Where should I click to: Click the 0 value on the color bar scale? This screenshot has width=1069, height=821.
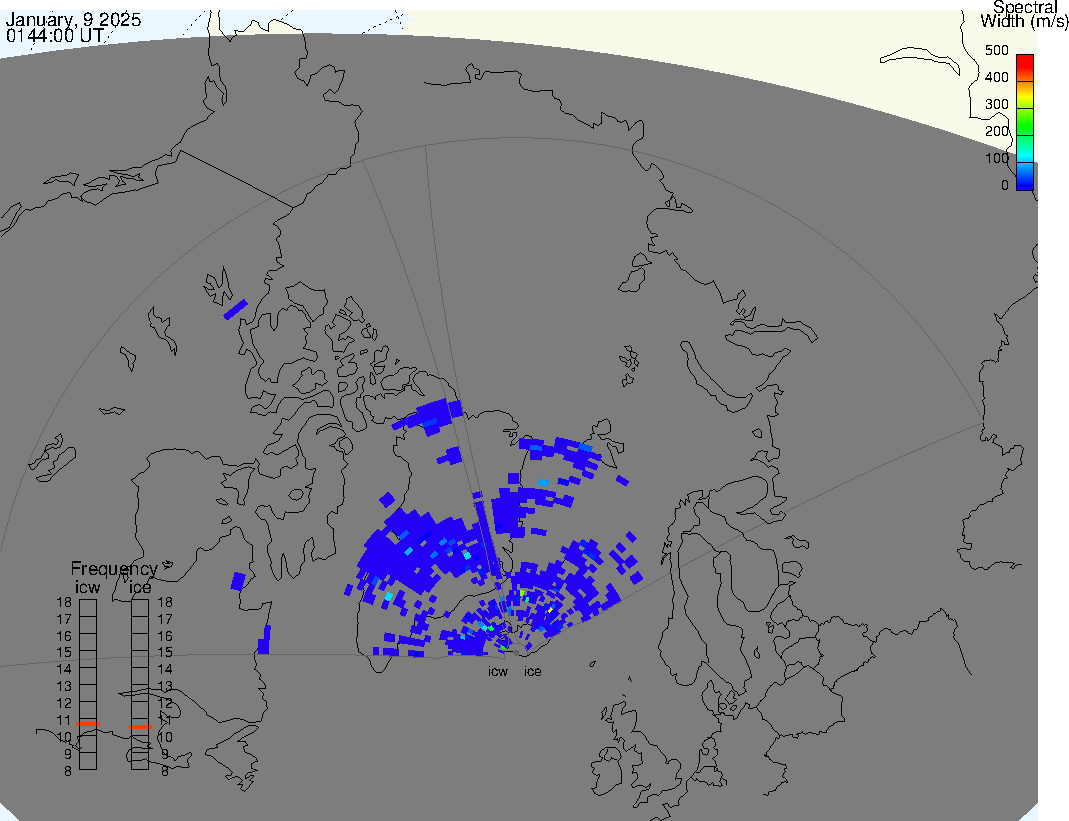[x=1004, y=185]
